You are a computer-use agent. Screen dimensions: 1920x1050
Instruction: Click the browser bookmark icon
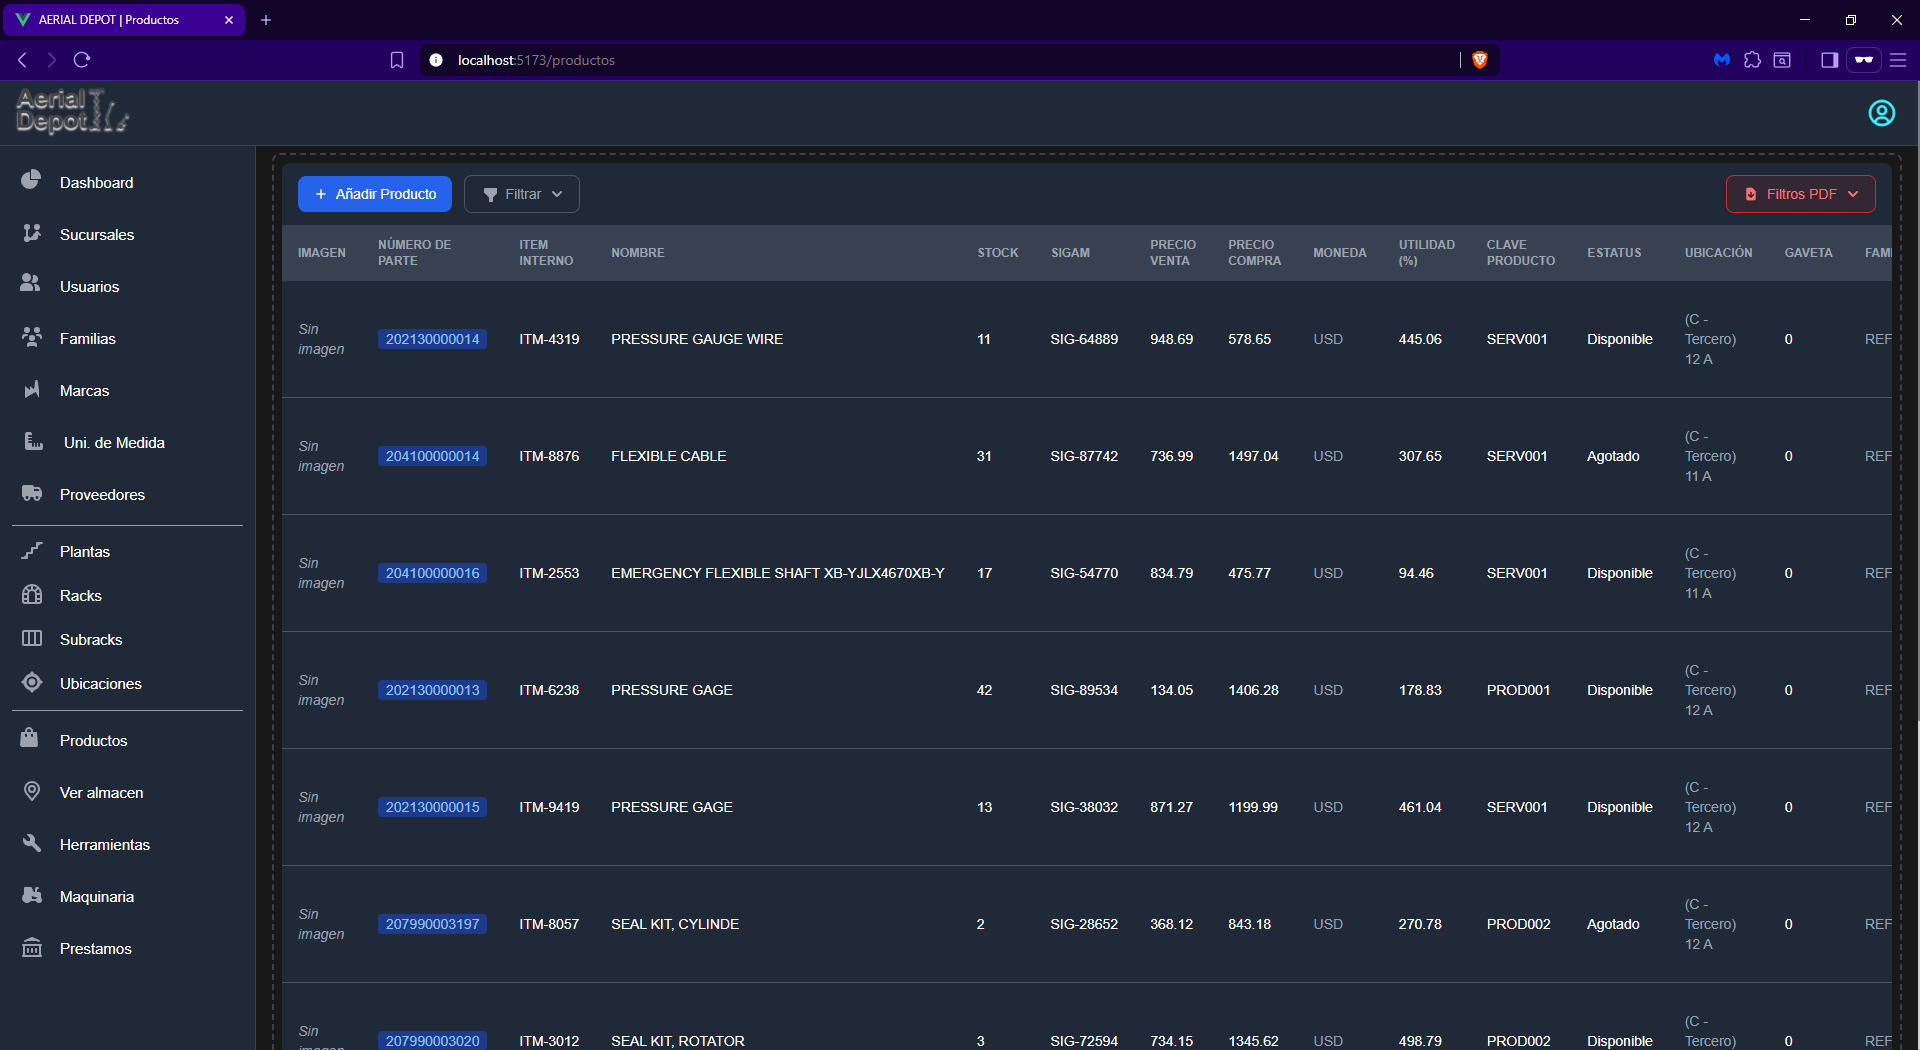(x=397, y=60)
